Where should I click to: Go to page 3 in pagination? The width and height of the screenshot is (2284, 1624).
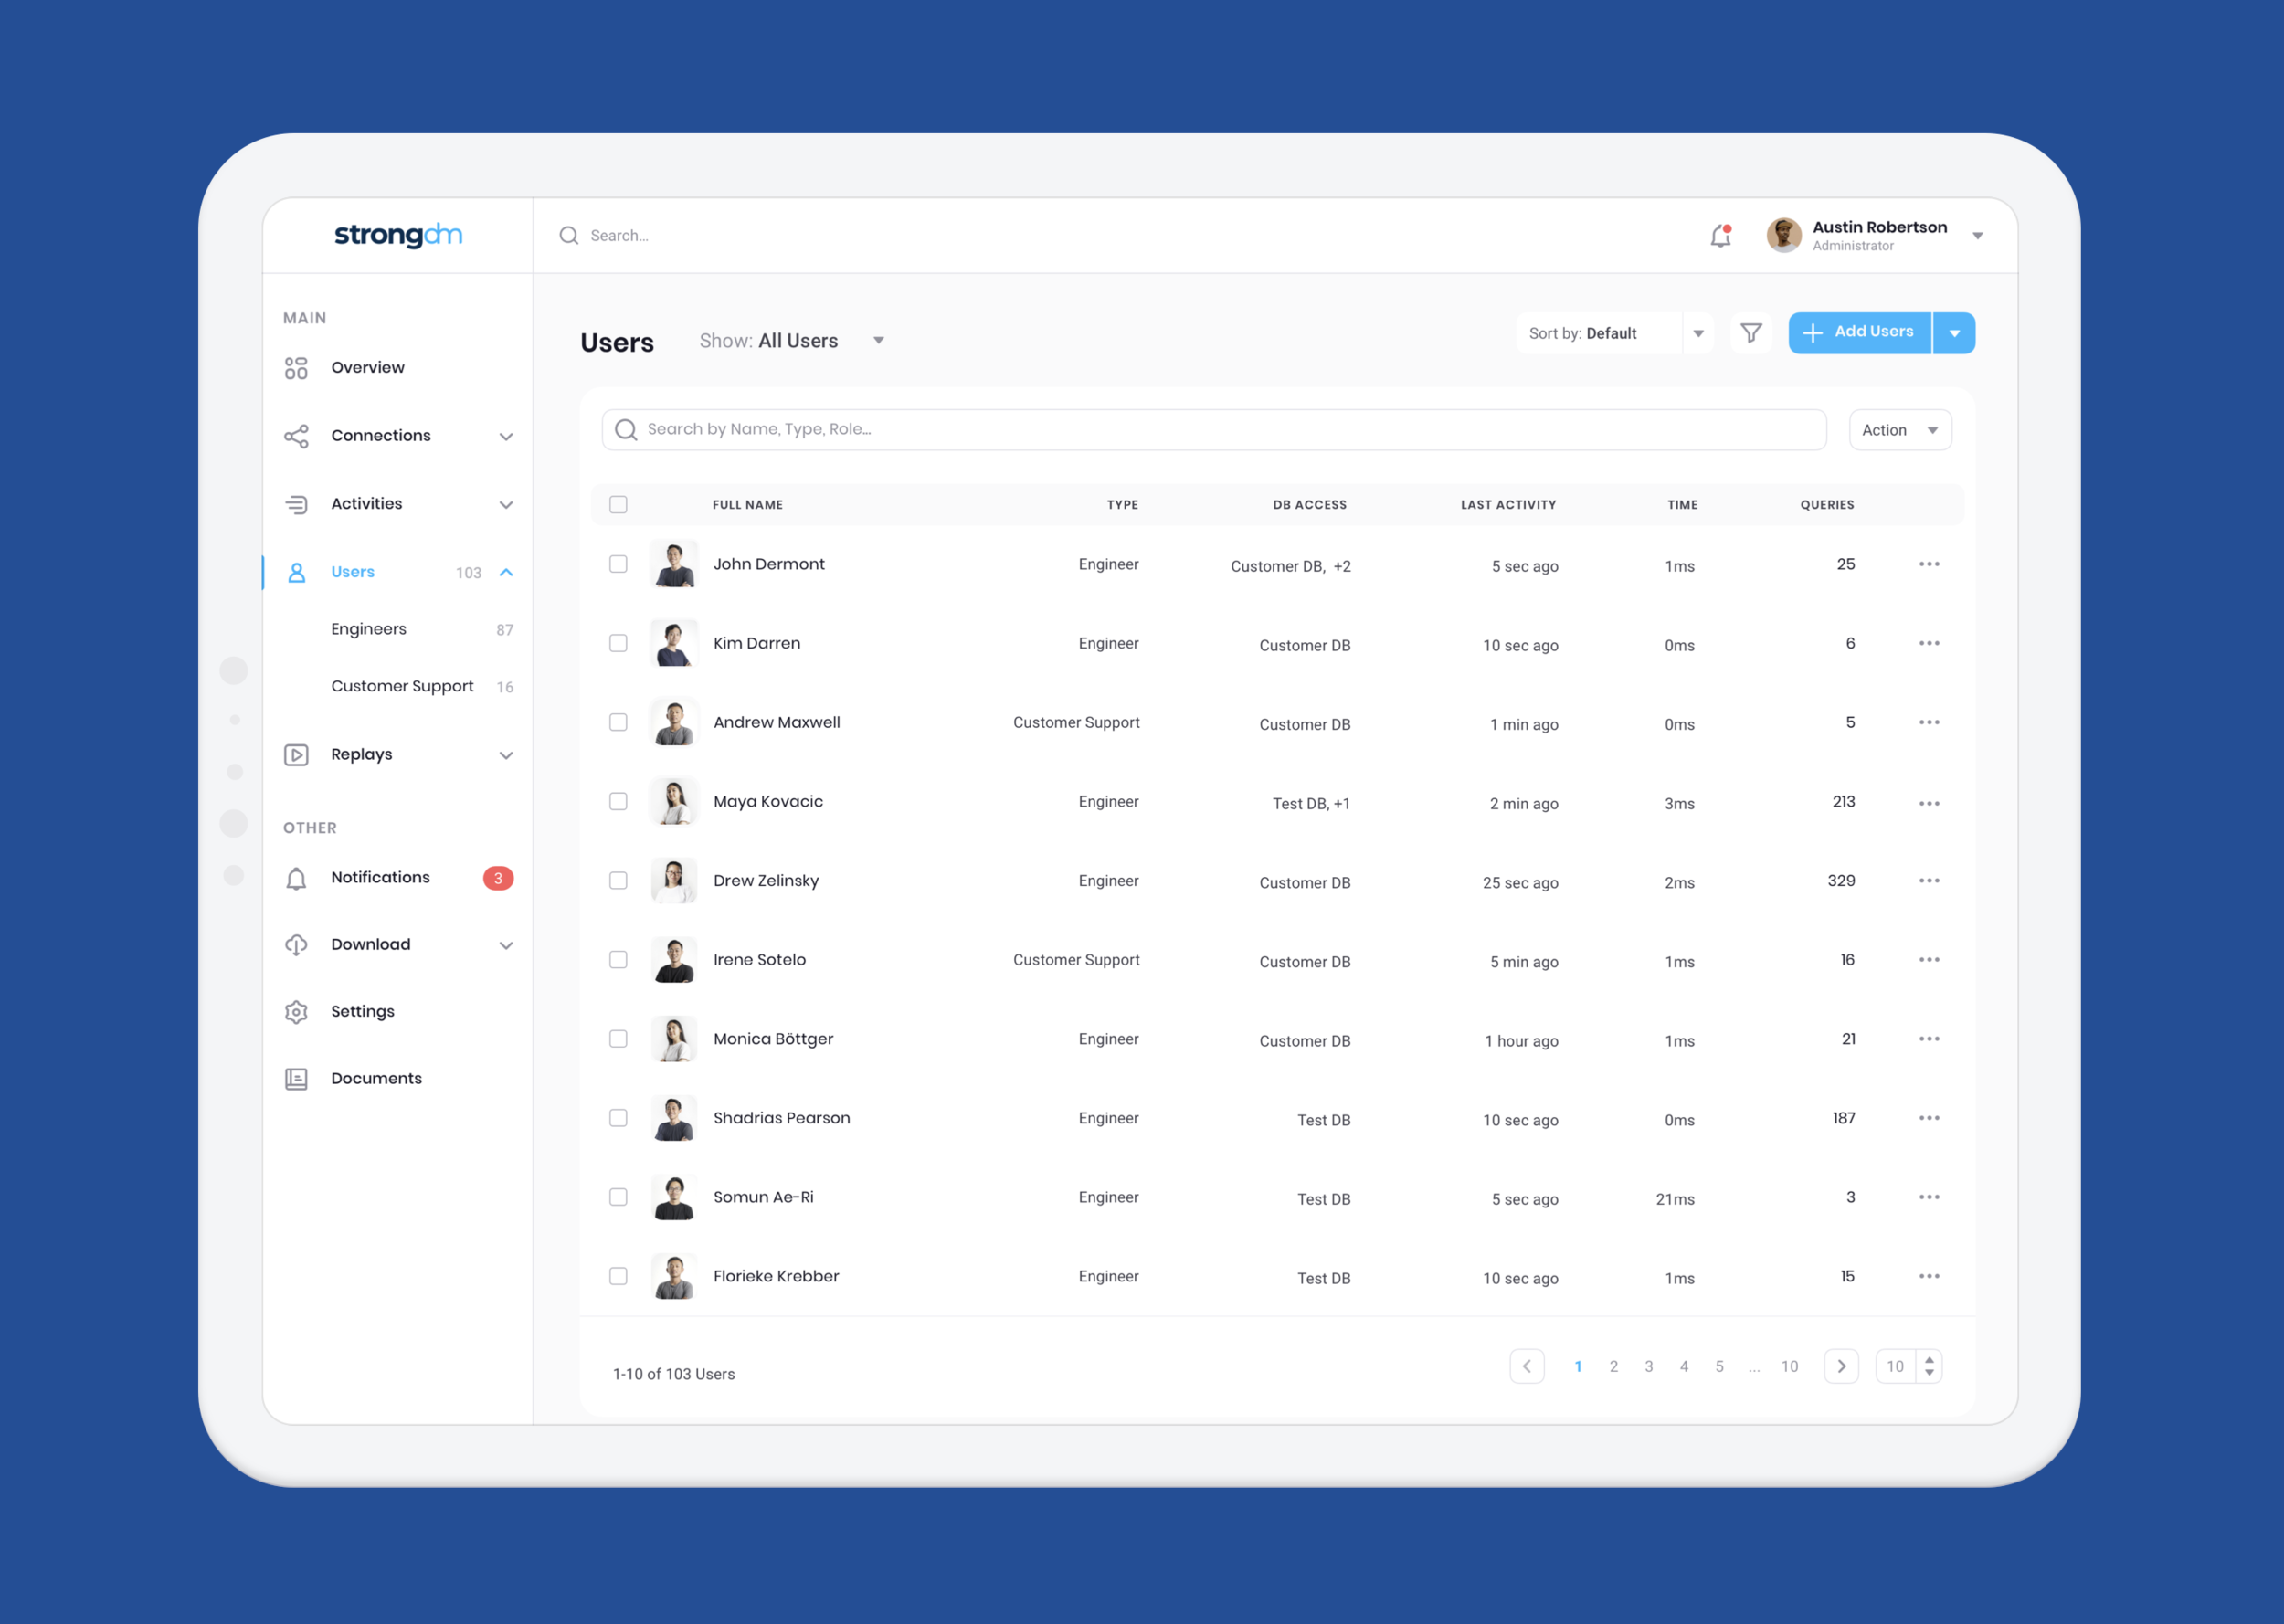point(1649,1366)
